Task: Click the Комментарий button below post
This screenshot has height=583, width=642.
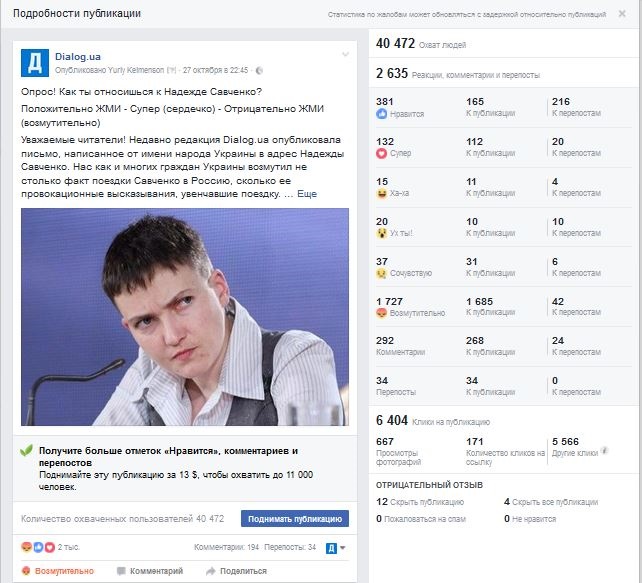Action: 150,571
